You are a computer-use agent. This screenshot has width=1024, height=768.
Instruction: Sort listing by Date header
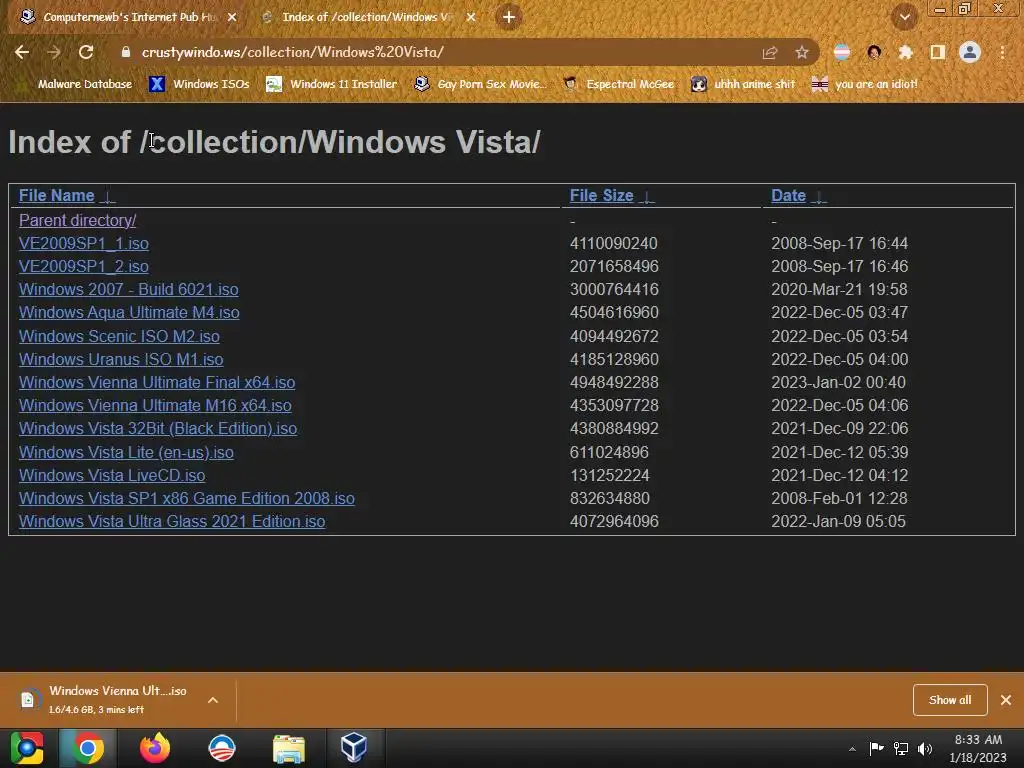tap(788, 195)
